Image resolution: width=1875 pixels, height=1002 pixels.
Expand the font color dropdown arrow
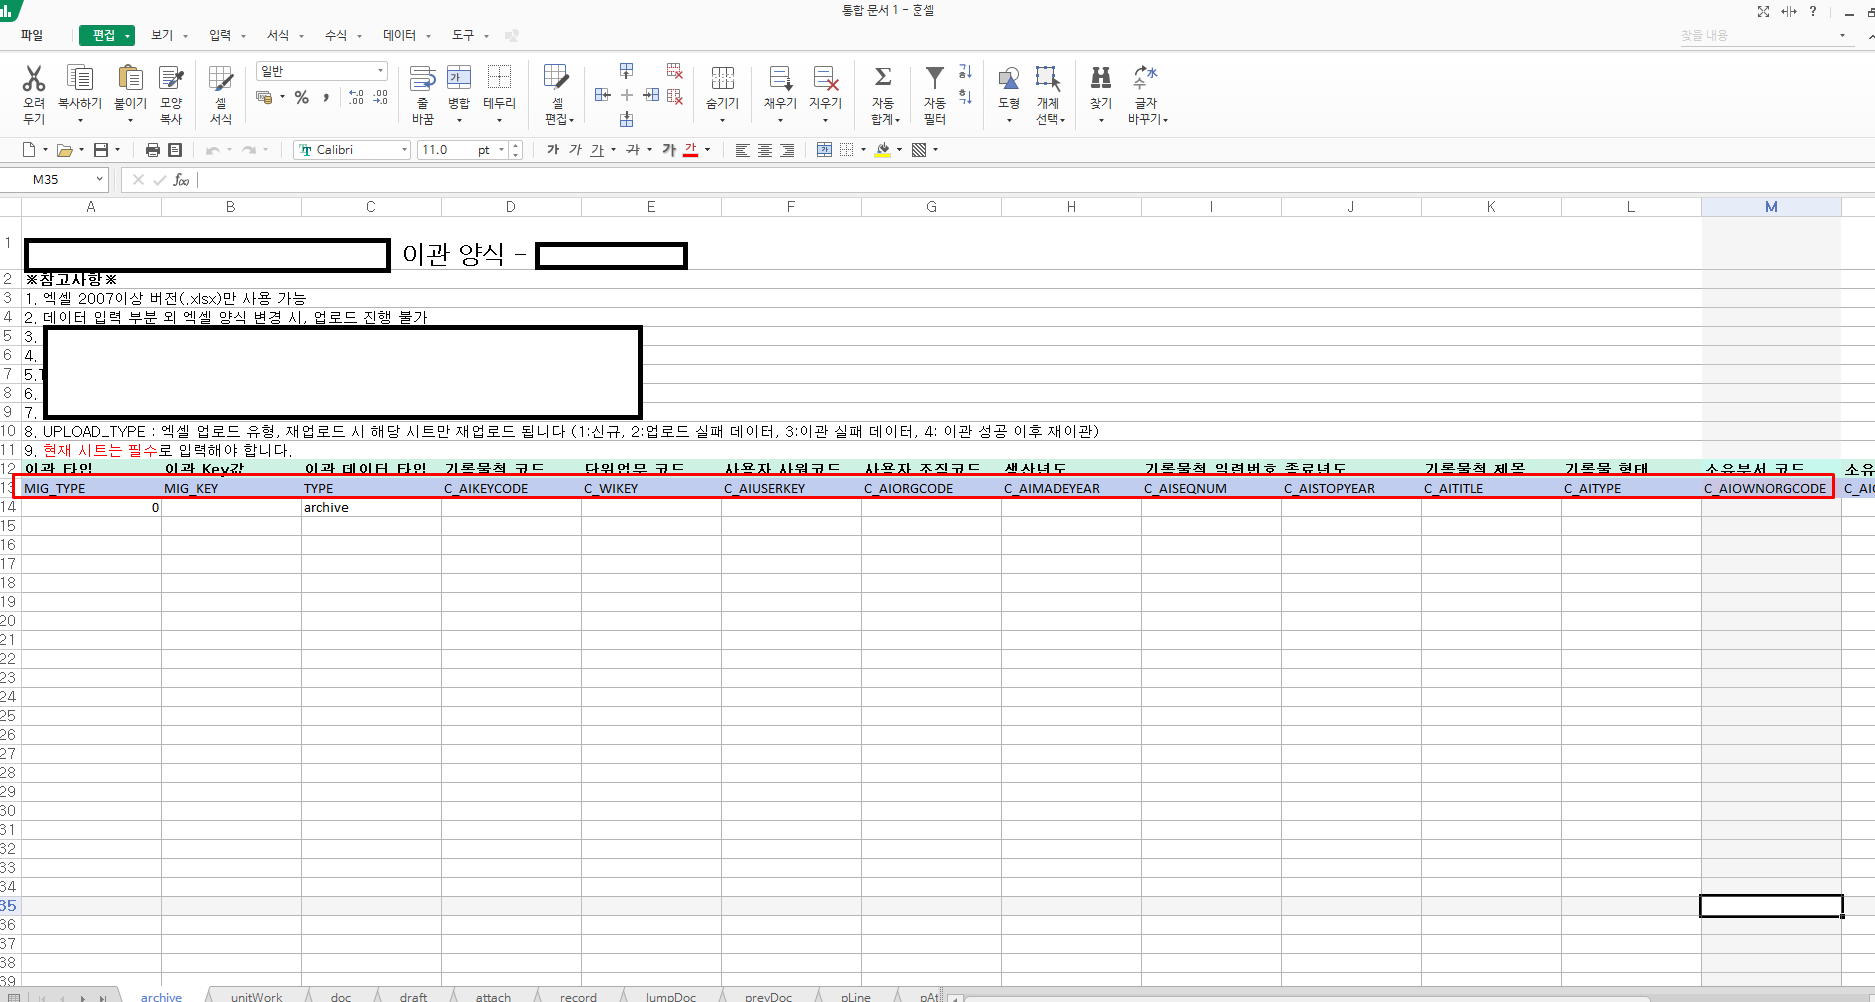pyautogui.click(x=708, y=150)
